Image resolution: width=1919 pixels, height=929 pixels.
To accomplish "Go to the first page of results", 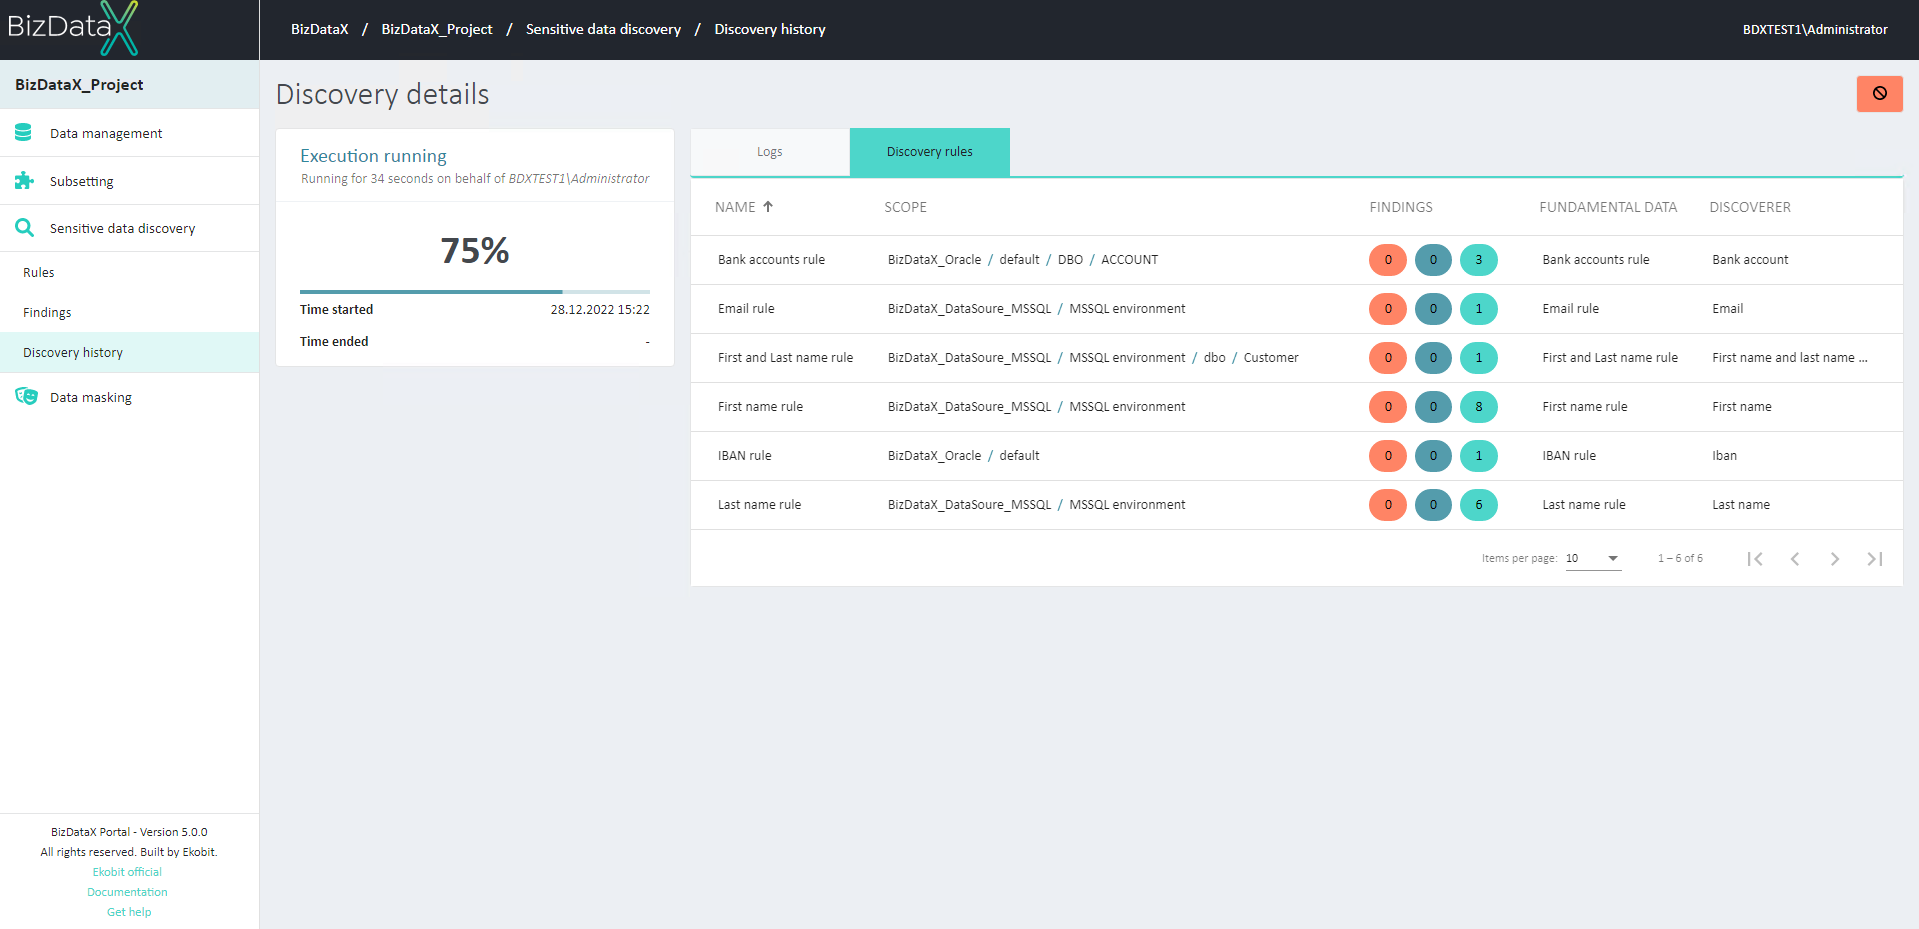I will pyautogui.click(x=1754, y=559).
